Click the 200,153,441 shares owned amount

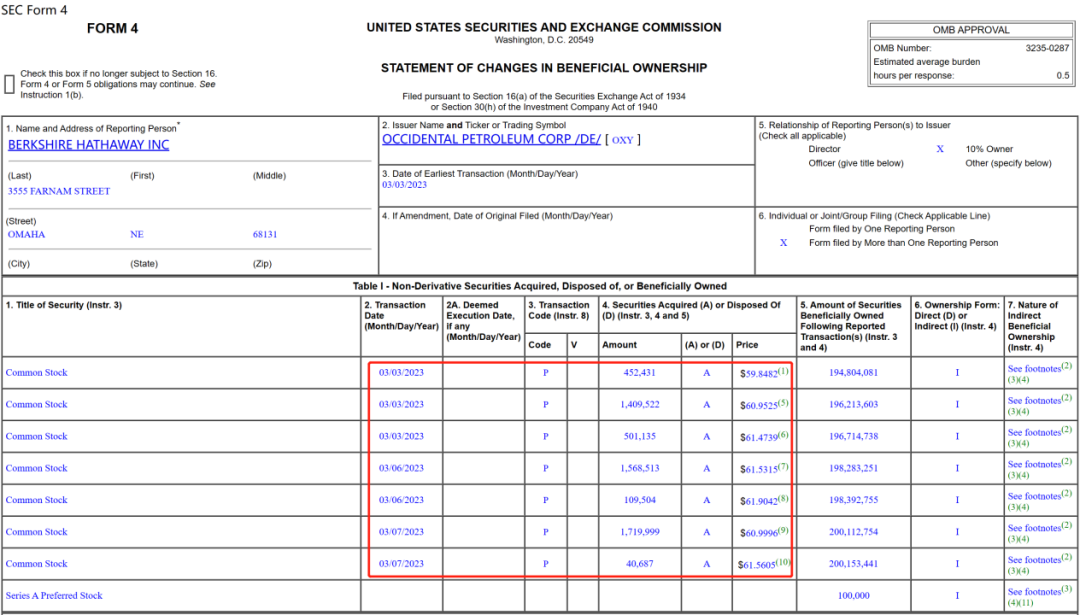853,564
